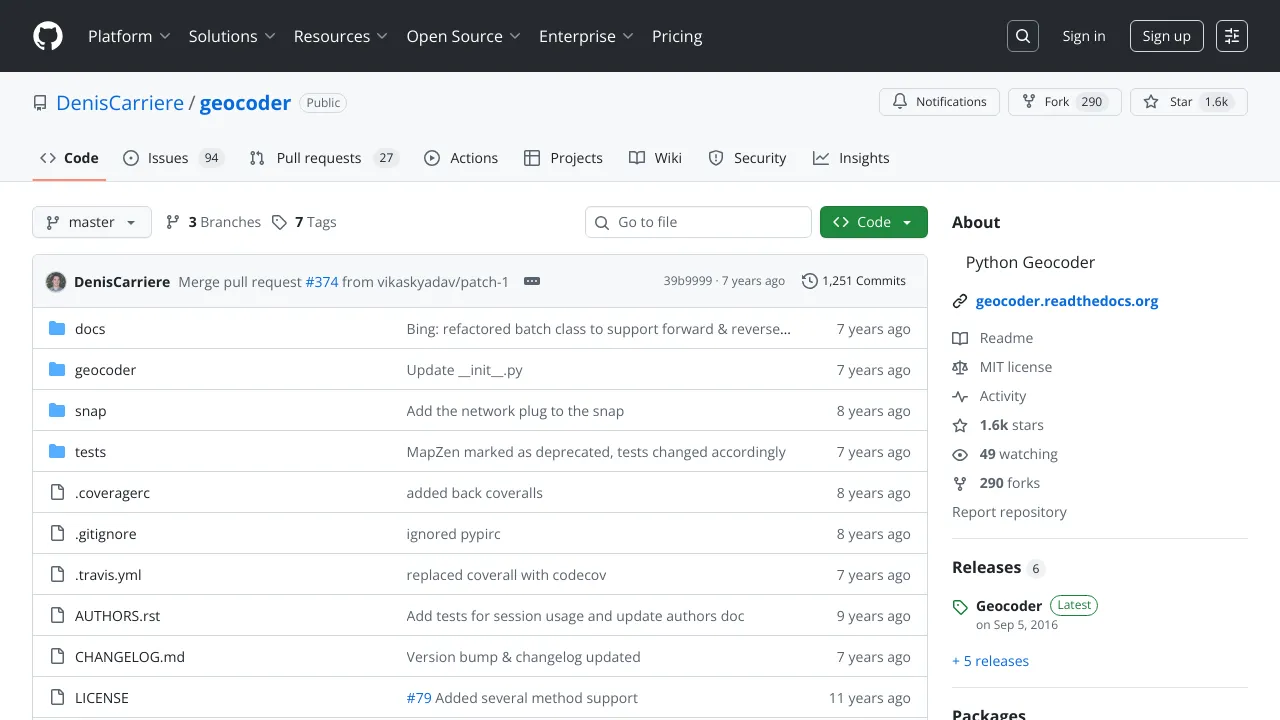1280x720 pixels.
Task: Click the Activity pulse icon
Action: tap(960, 396)
